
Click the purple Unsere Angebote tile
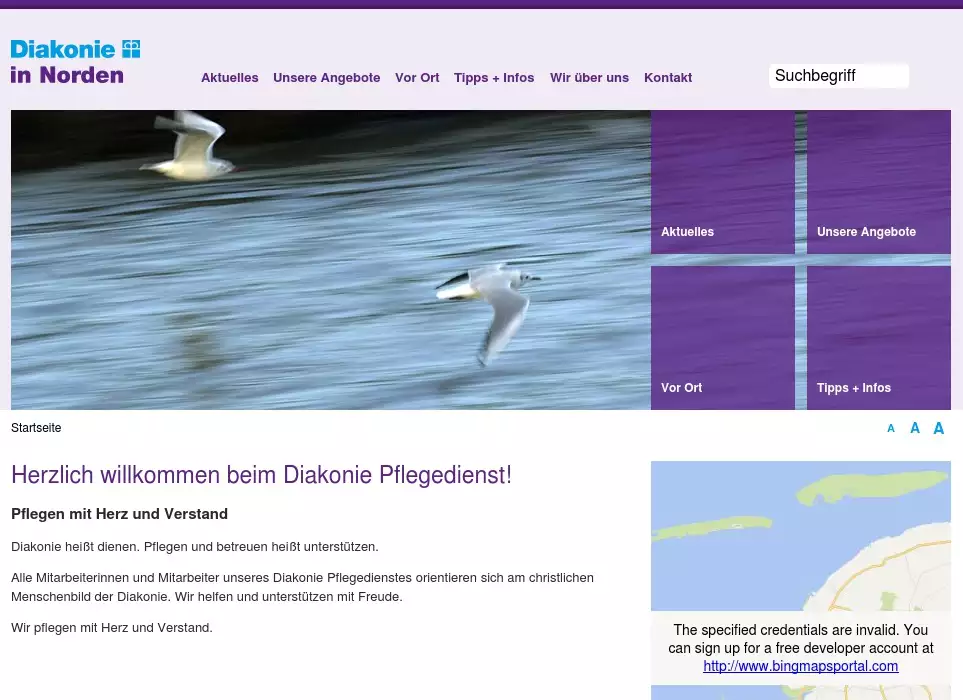[878, 182]
